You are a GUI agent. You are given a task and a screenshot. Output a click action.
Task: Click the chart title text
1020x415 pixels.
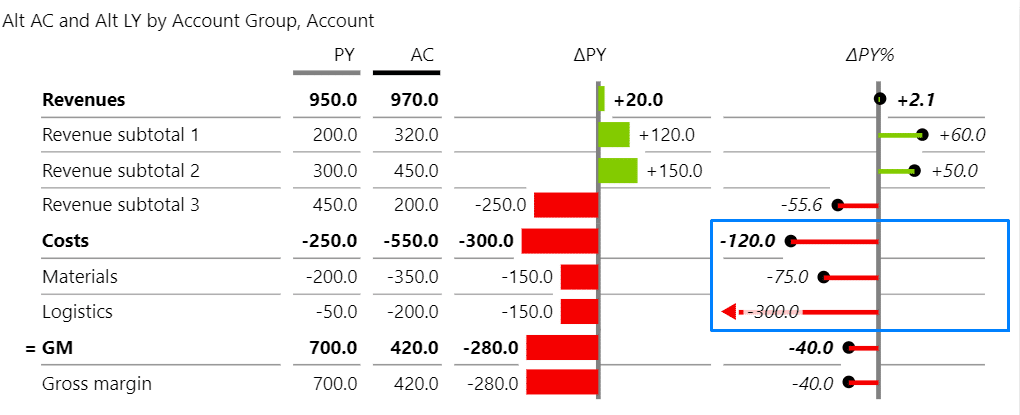coord(189,20)
